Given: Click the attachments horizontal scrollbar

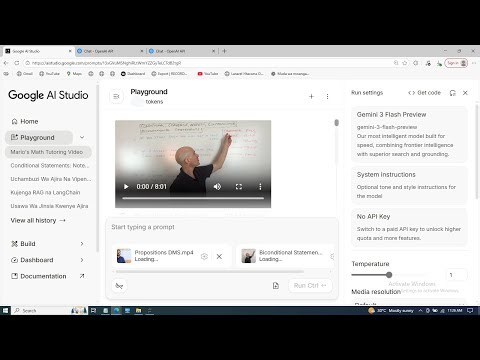Looking at the screenshot, I should click(x=209, y=272).
